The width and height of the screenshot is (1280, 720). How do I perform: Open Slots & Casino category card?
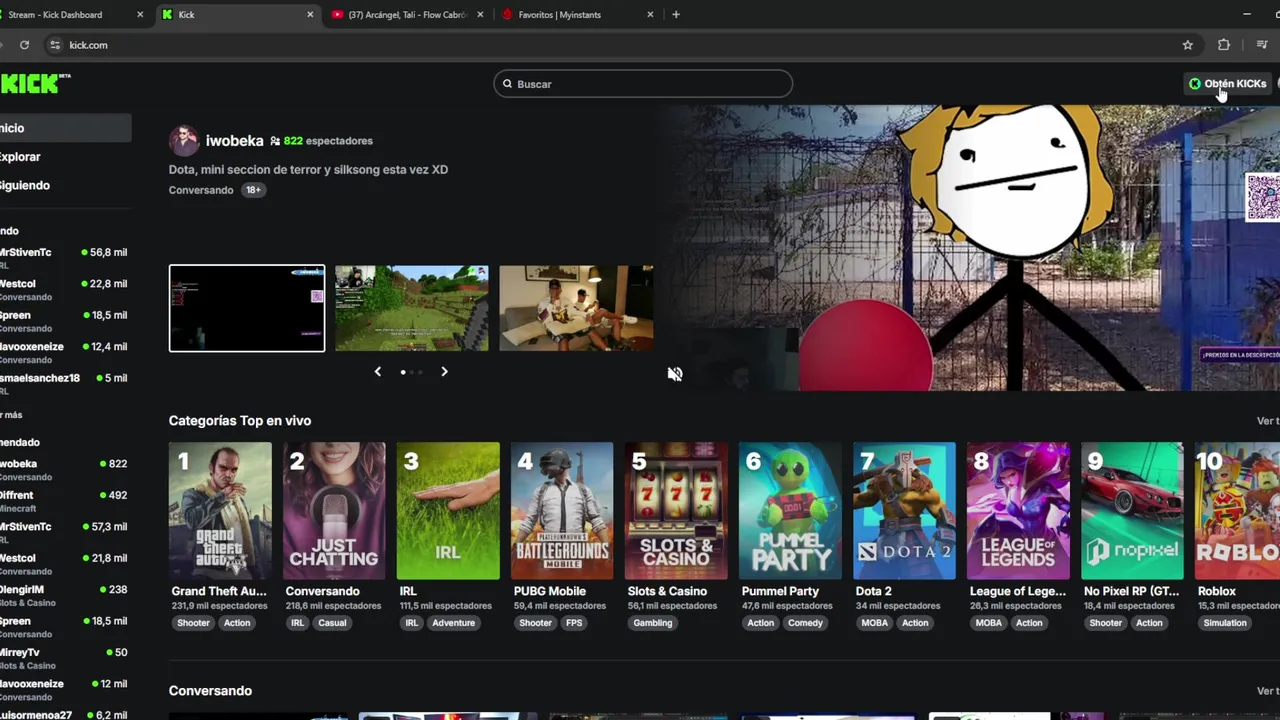coord(676,511)
